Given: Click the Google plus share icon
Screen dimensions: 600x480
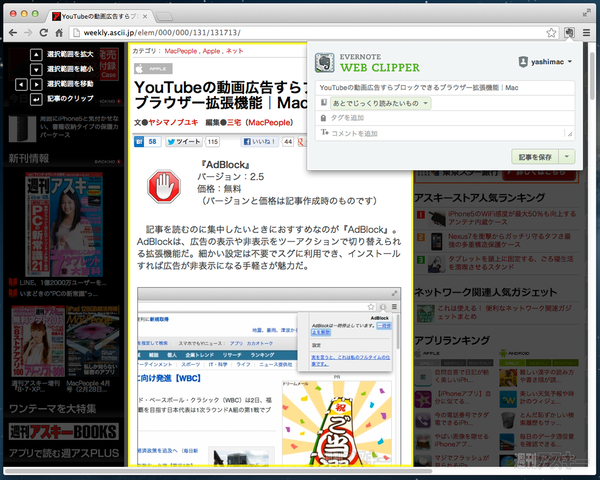Looking at the screenshot, I should [x=301, y=142].
